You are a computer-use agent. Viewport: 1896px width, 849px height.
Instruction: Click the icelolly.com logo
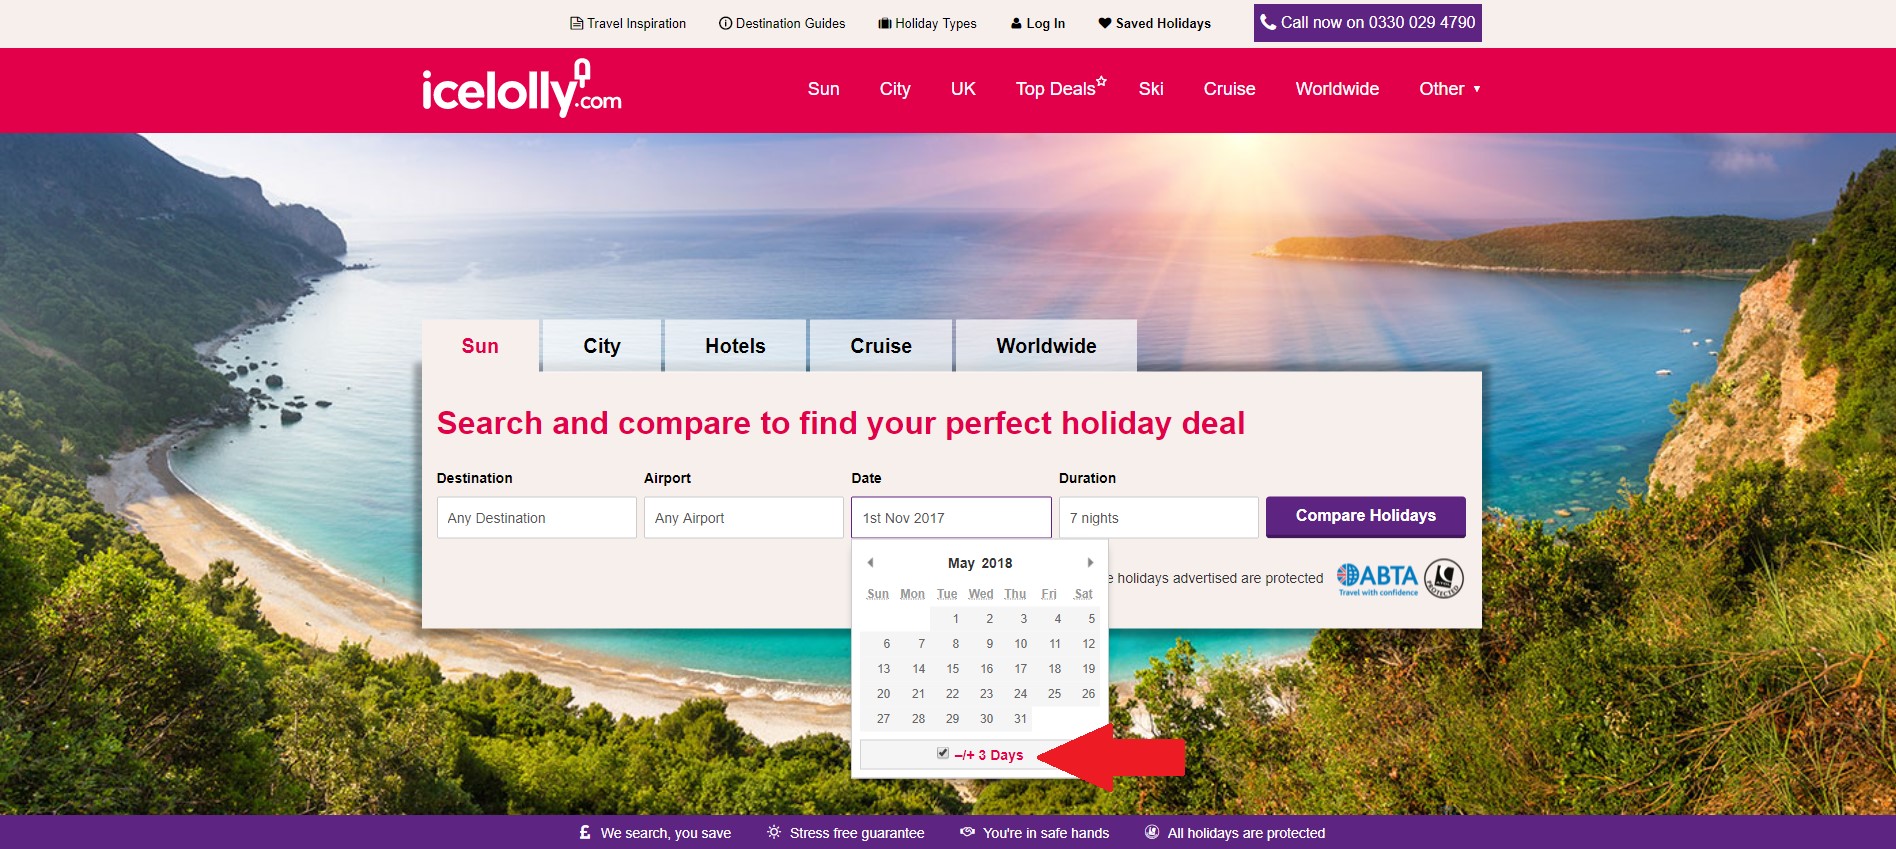point(521,89)
